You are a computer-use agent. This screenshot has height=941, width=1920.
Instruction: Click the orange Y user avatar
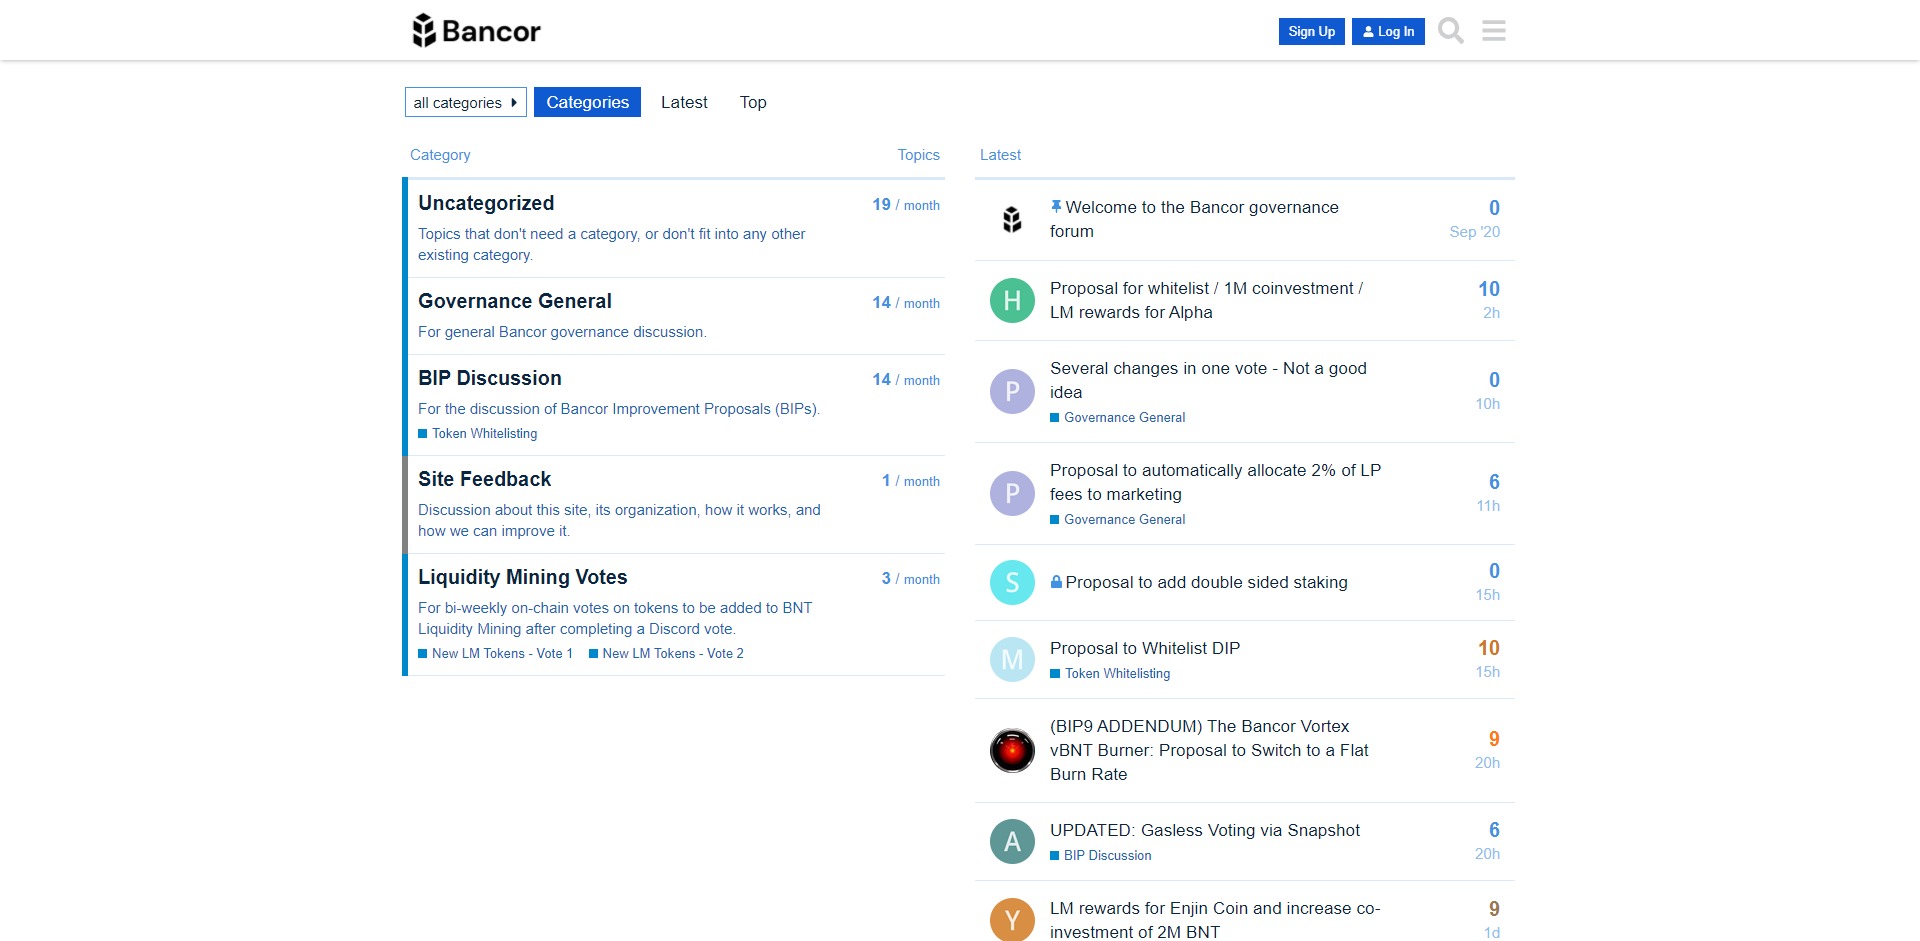click(1012, 919)
